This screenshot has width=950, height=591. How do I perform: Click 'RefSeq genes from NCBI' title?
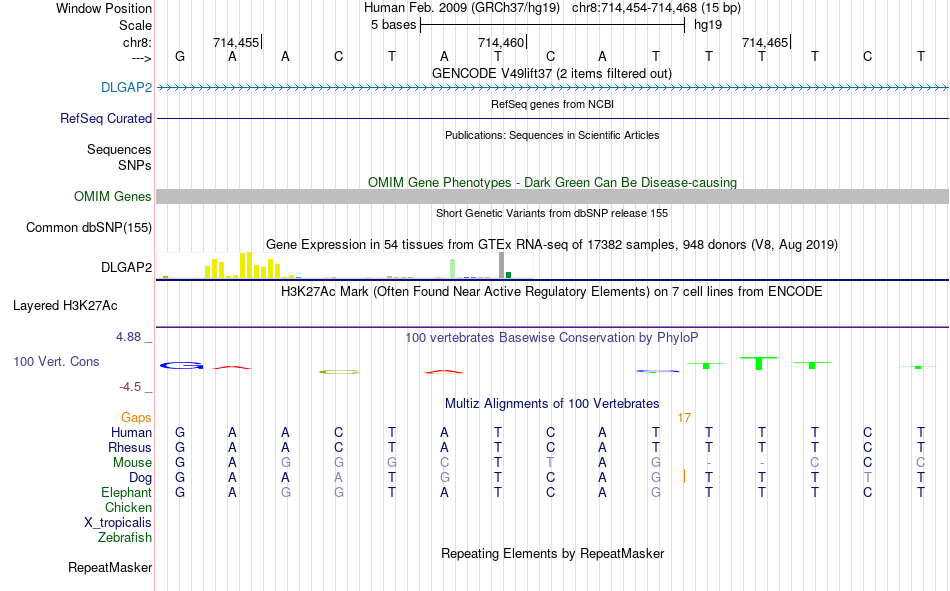552,104
